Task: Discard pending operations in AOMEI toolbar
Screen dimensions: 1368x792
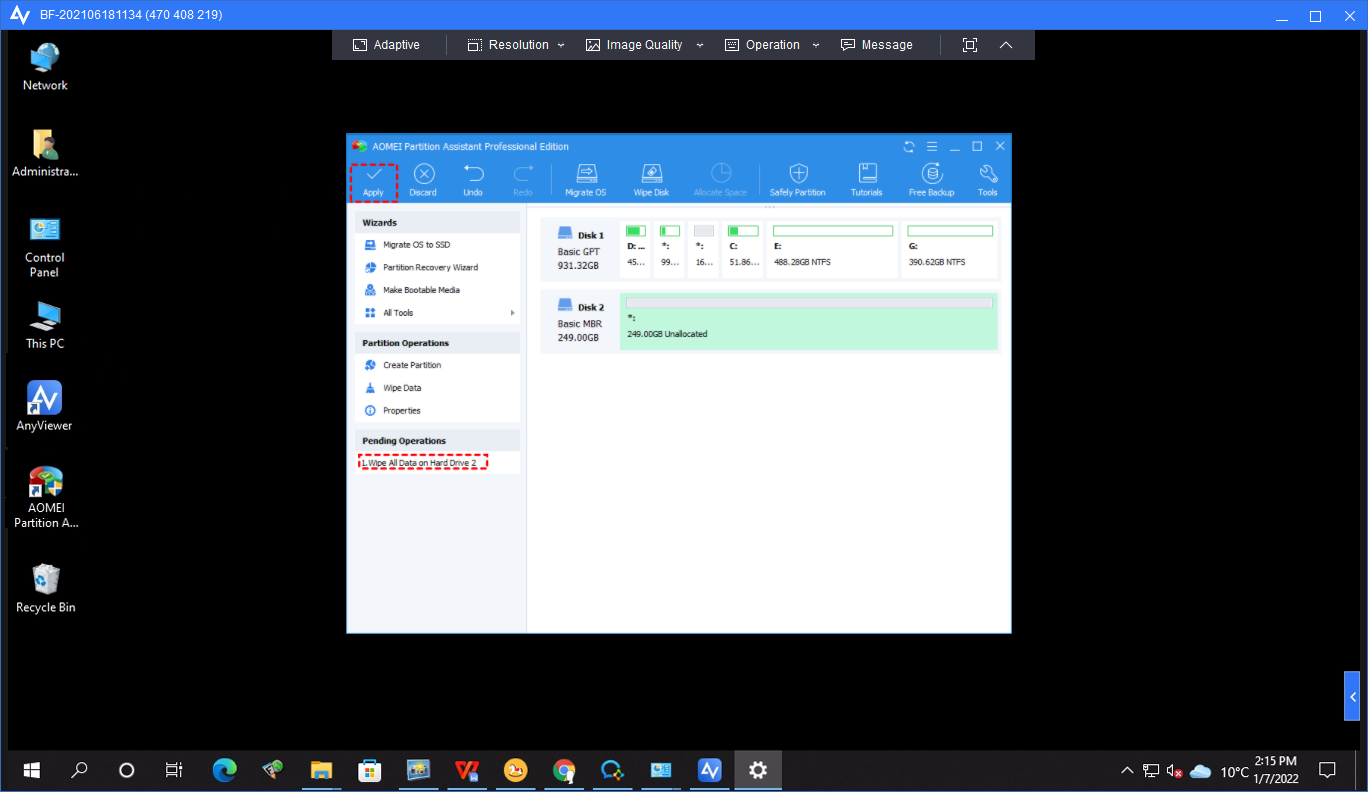Action: (423, 181)
